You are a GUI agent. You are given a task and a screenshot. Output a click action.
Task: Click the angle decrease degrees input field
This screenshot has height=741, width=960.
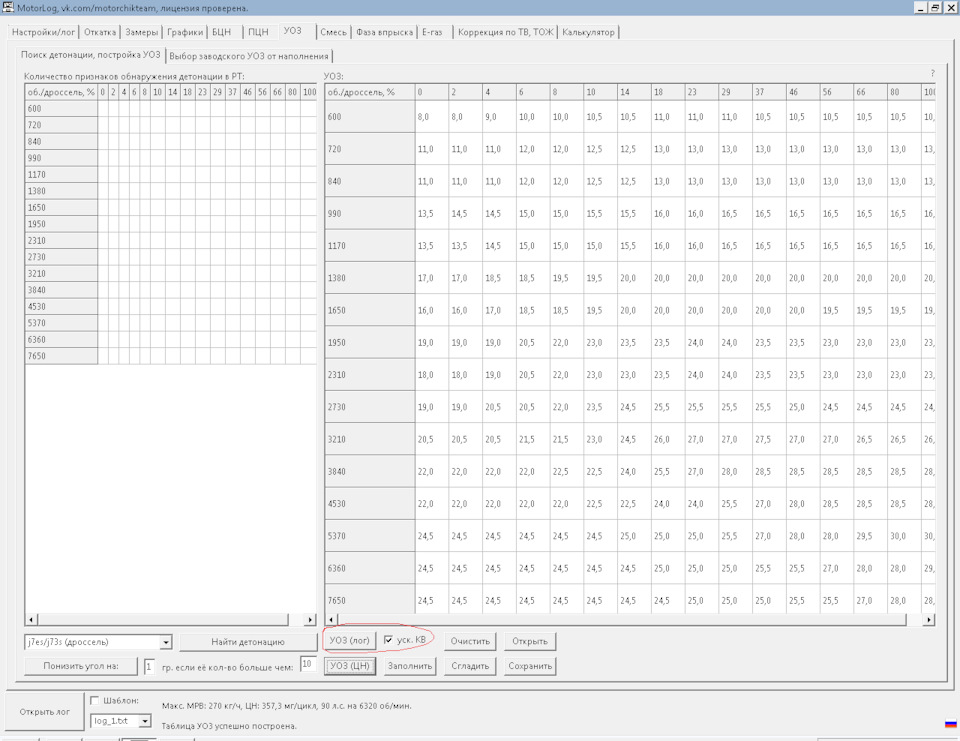point(149,666)
